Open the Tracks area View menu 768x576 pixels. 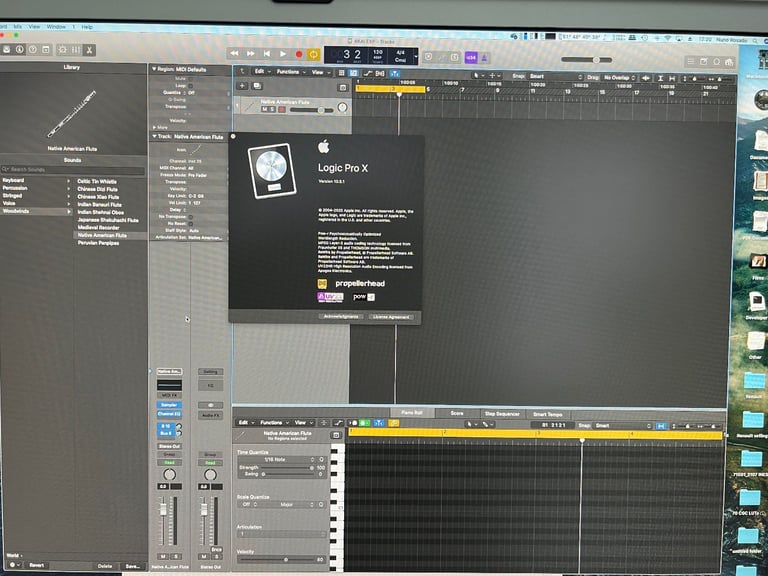point(320,72)
